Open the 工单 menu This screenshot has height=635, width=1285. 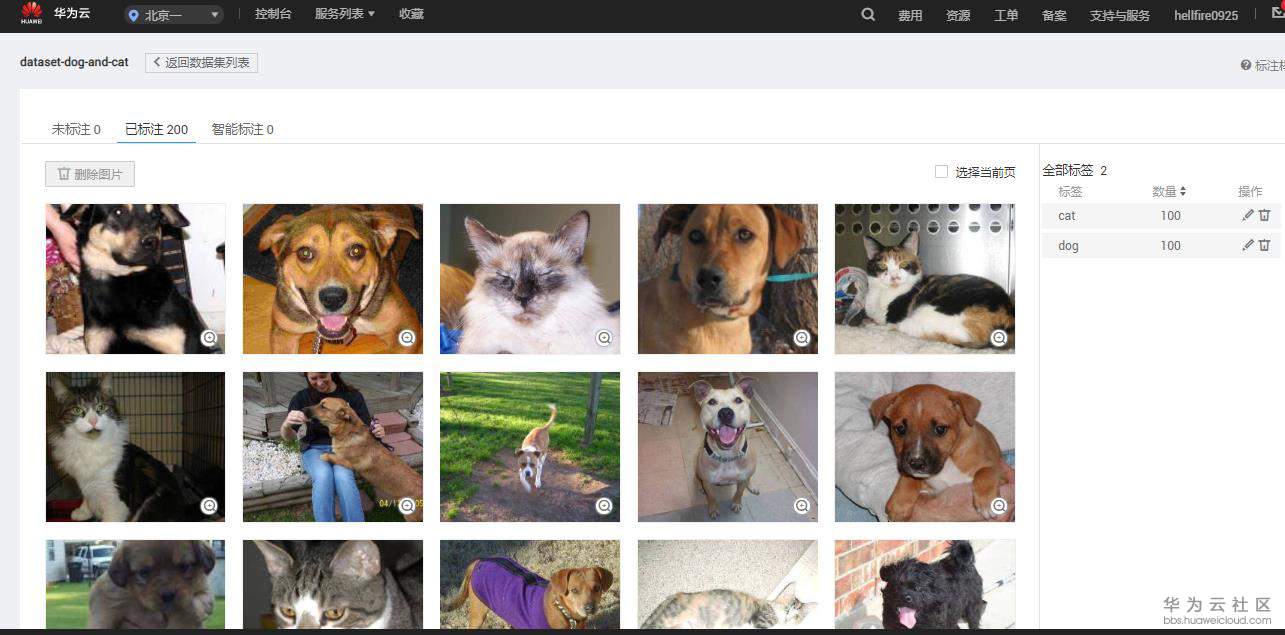[1006, 15]
